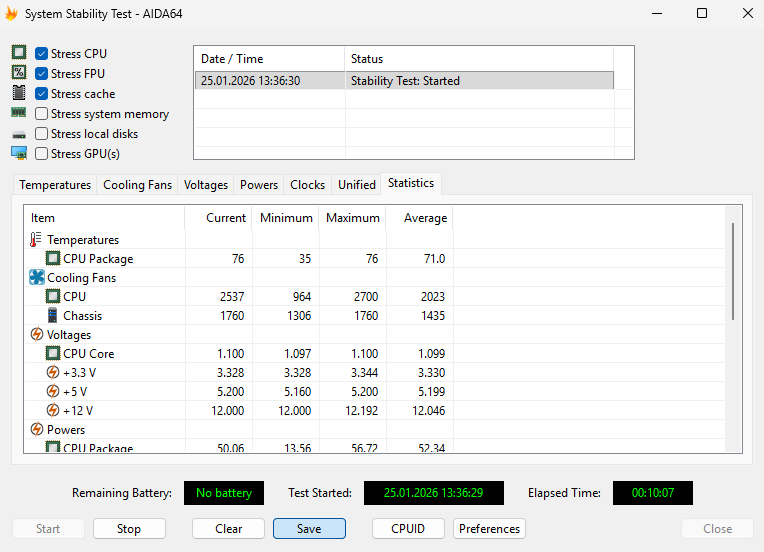The image size is (764, 552).
Task: Select the Unified tab
Action: pos(357,185)
